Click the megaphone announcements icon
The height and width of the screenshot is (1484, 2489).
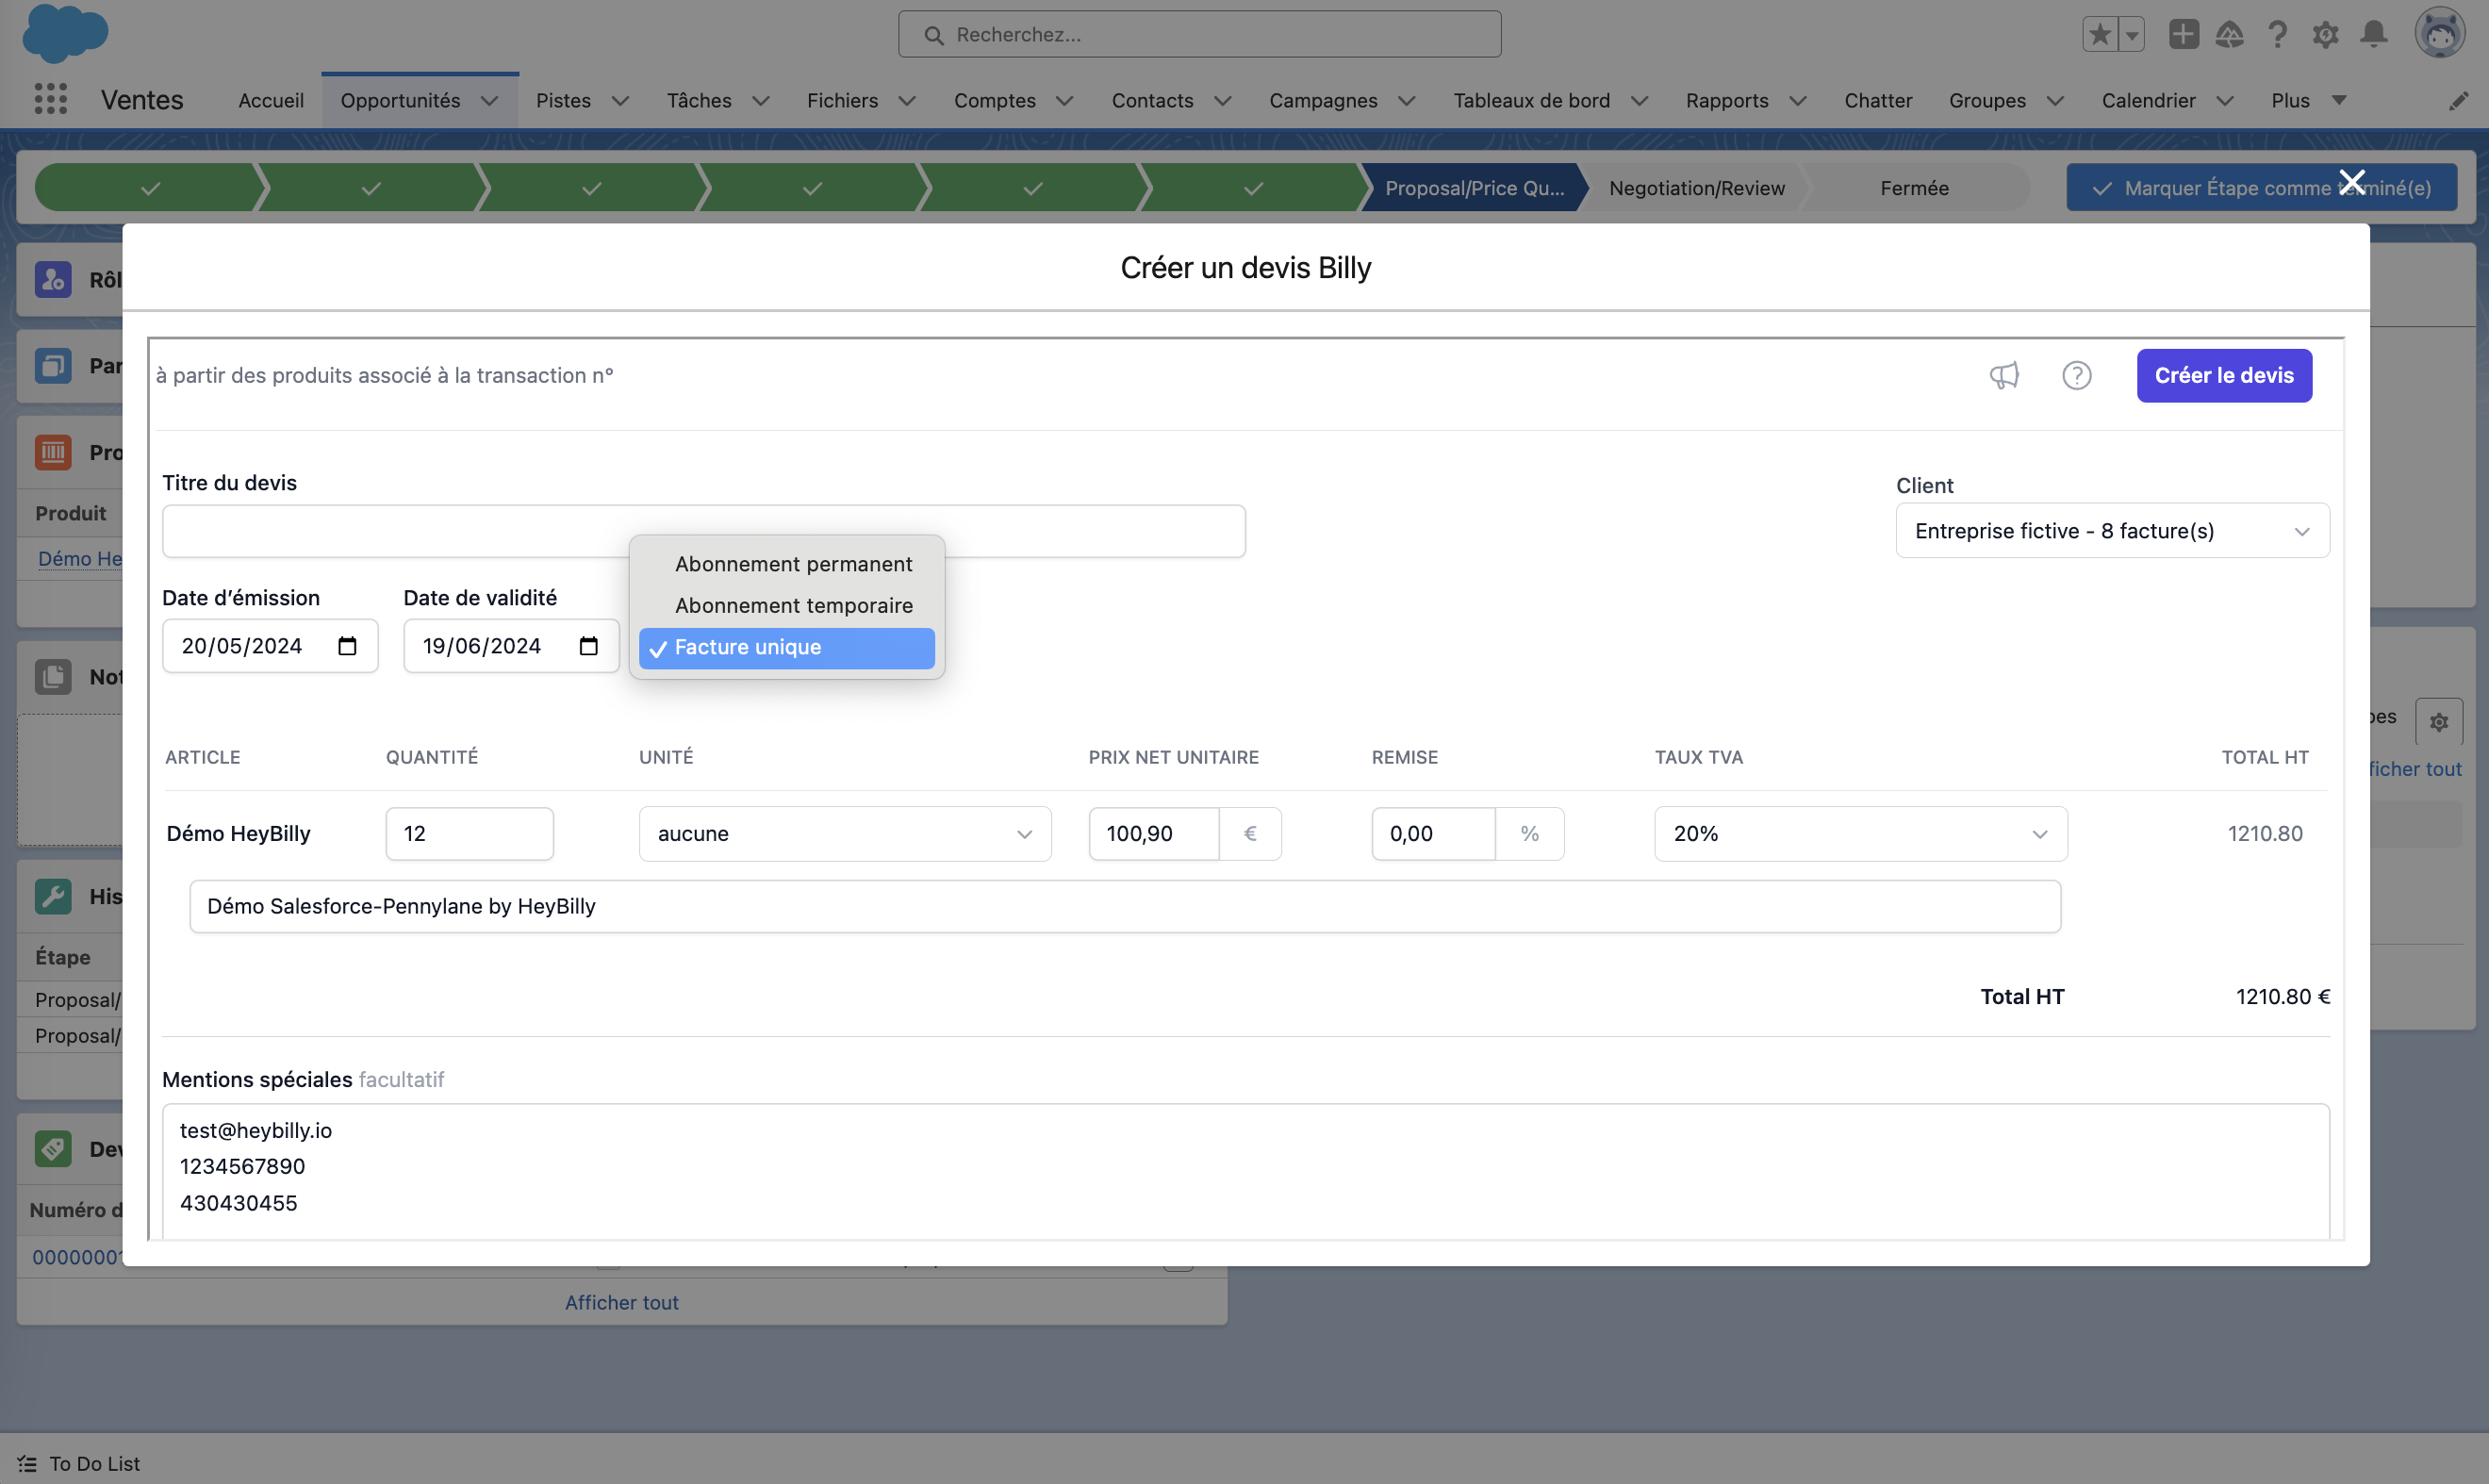(x=2004, y=375)
